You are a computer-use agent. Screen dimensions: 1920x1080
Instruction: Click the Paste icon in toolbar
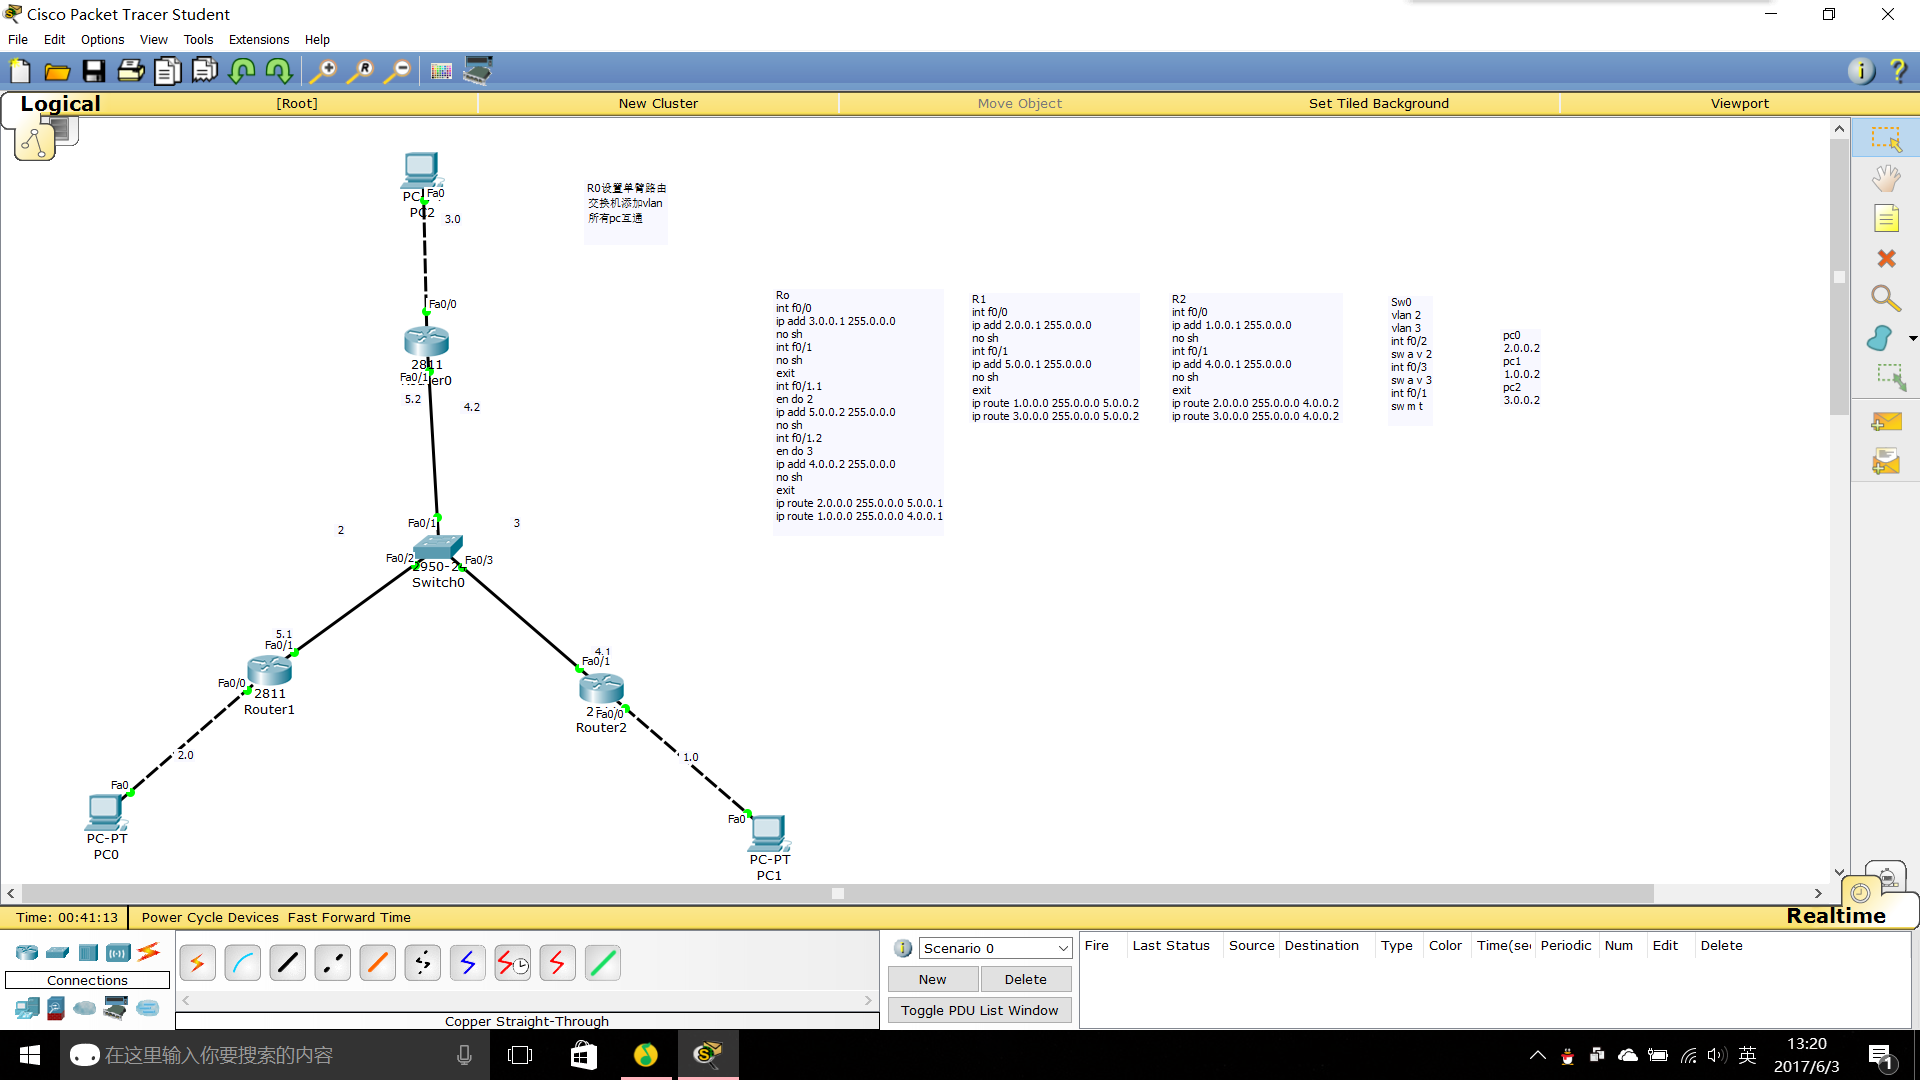coord(205,71)
